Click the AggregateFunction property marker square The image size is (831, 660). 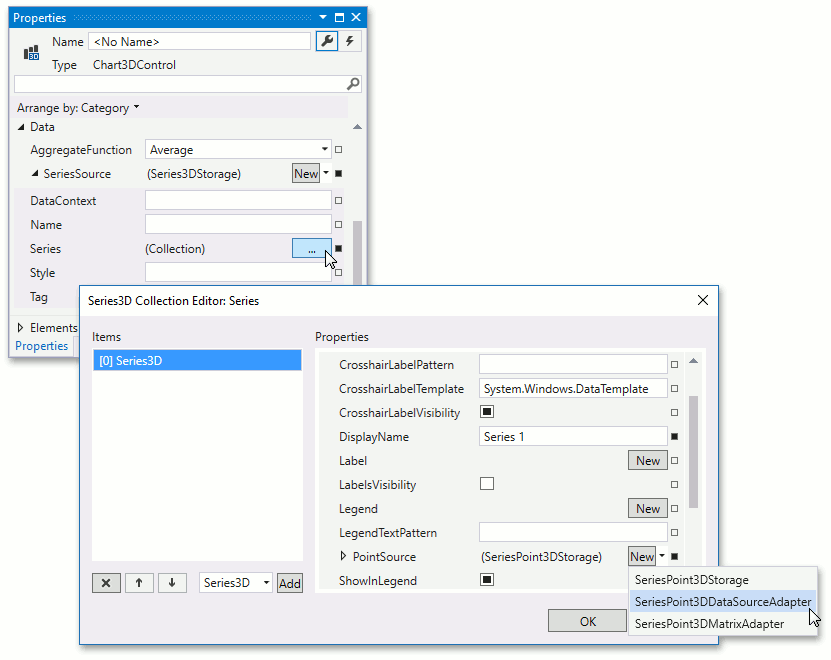coord(339,149)
